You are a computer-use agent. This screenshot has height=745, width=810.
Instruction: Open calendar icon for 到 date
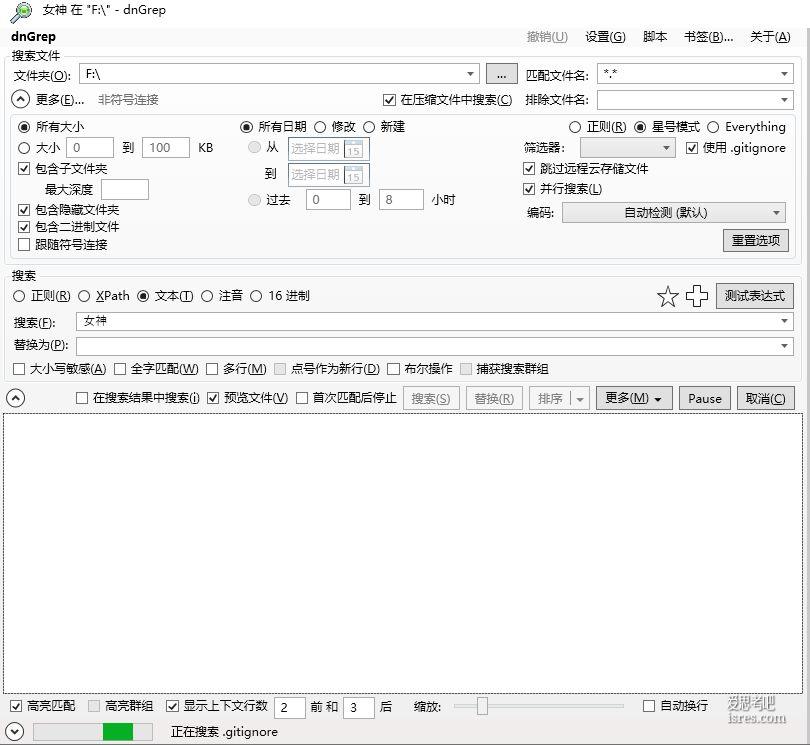point(354,175)
